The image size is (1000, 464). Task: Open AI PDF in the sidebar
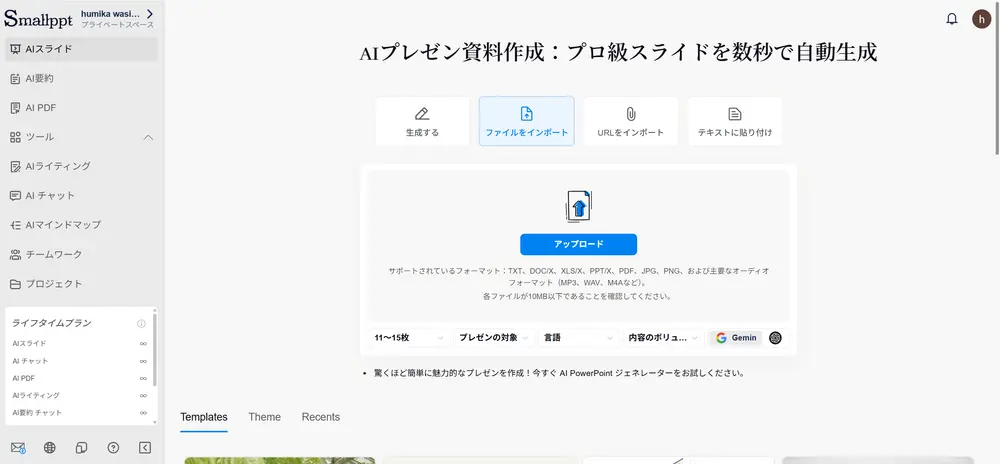pyautogui.click(x=82, y=108)
